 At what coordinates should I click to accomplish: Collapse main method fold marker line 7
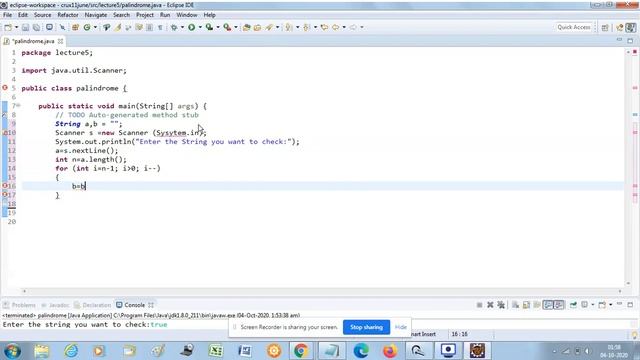18,106
